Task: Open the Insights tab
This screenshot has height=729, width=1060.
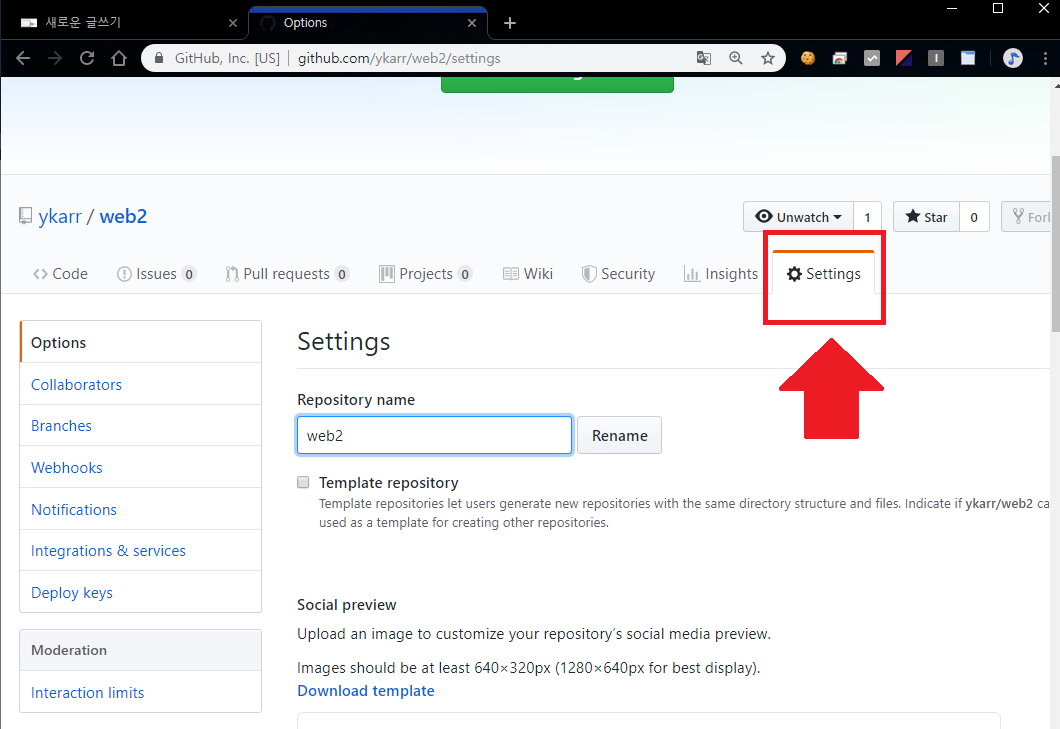Action: (721, 274)
